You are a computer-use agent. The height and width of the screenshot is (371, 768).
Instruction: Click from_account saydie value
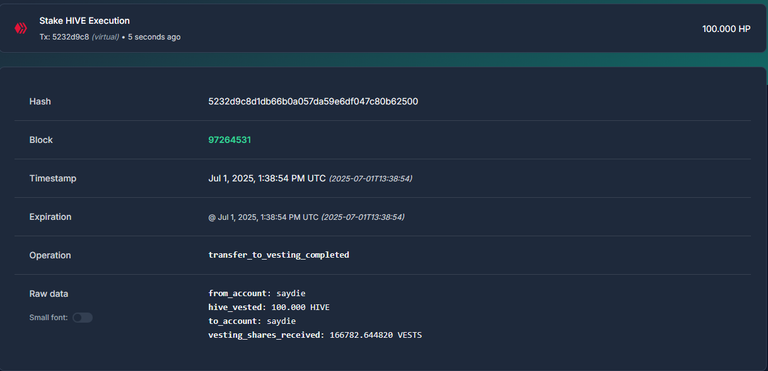pyautogui.click(x=291, y=294)
